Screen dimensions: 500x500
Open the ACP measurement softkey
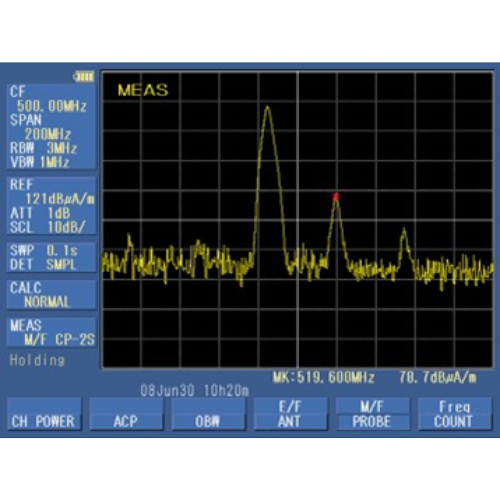coord(126,414)
